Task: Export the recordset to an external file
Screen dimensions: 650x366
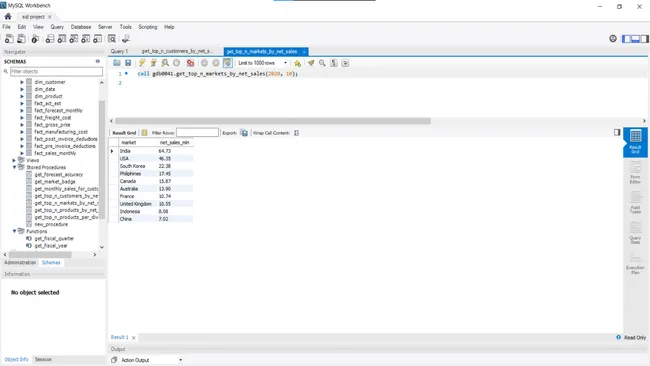Action: click(x=244, y=133)
